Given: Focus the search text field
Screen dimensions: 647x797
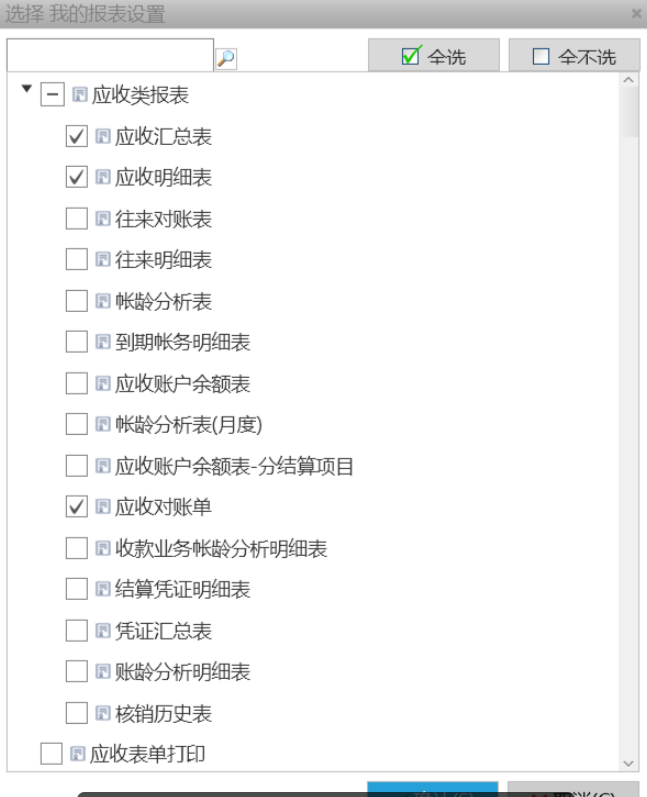Looking at the screenshot, I should tap(110, 55).
